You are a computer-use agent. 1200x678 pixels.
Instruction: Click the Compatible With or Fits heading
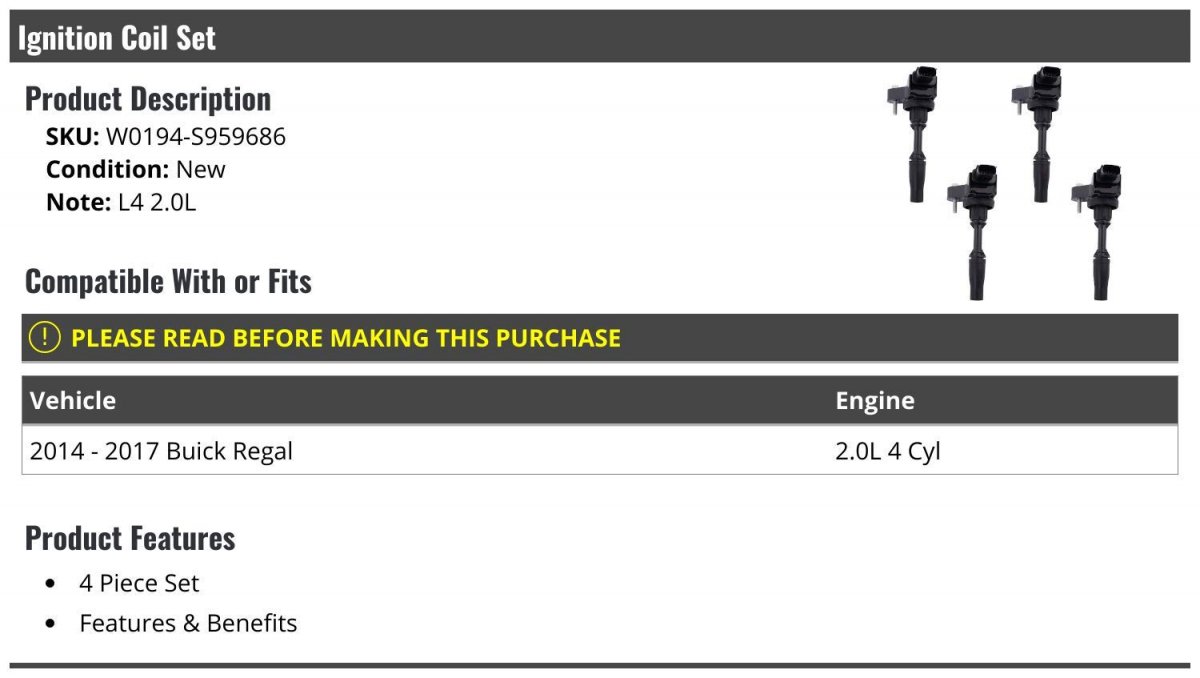click(168, 282)
